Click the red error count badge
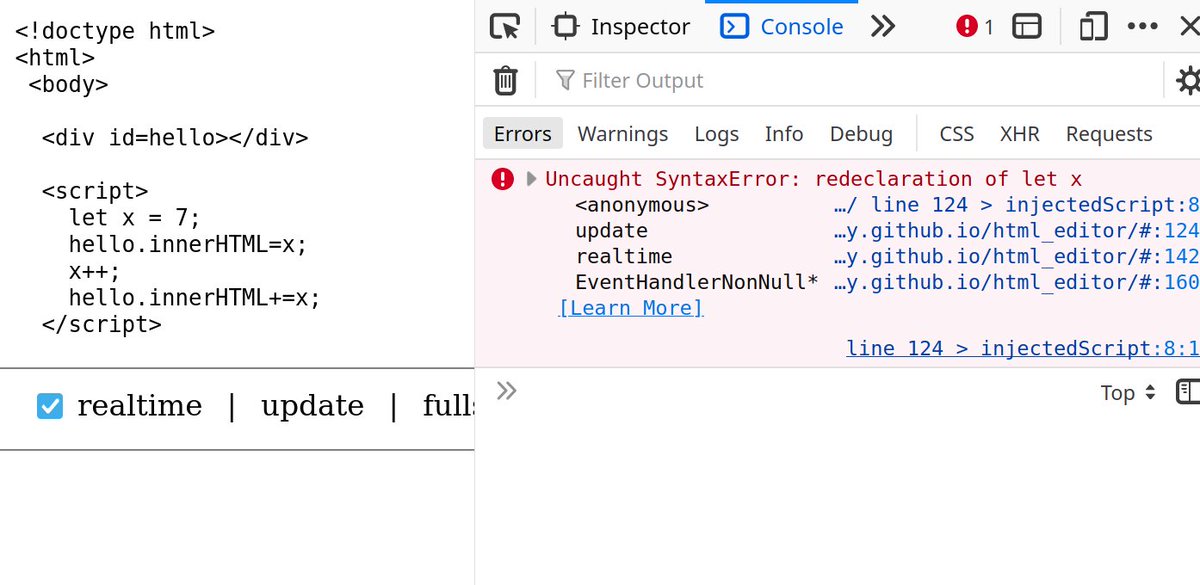Viewport: 1200px width, 585px height. click(975, 27)
